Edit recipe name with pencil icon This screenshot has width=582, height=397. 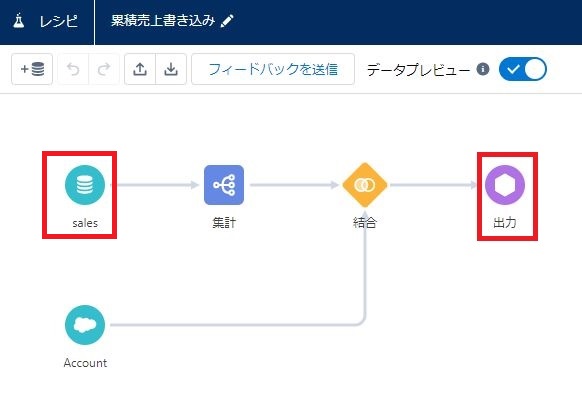pos(227,21)
